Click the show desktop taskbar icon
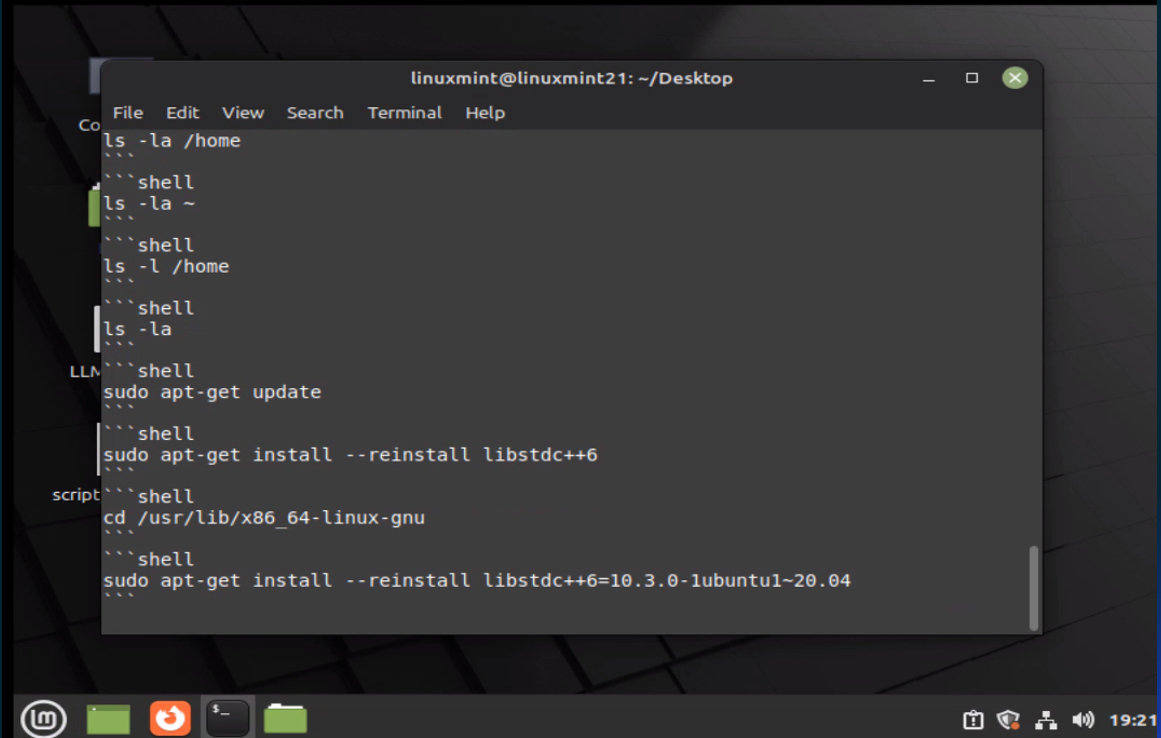Image resolution: width=1161 pixels, height=738 pixels. [x=108, y=719]
